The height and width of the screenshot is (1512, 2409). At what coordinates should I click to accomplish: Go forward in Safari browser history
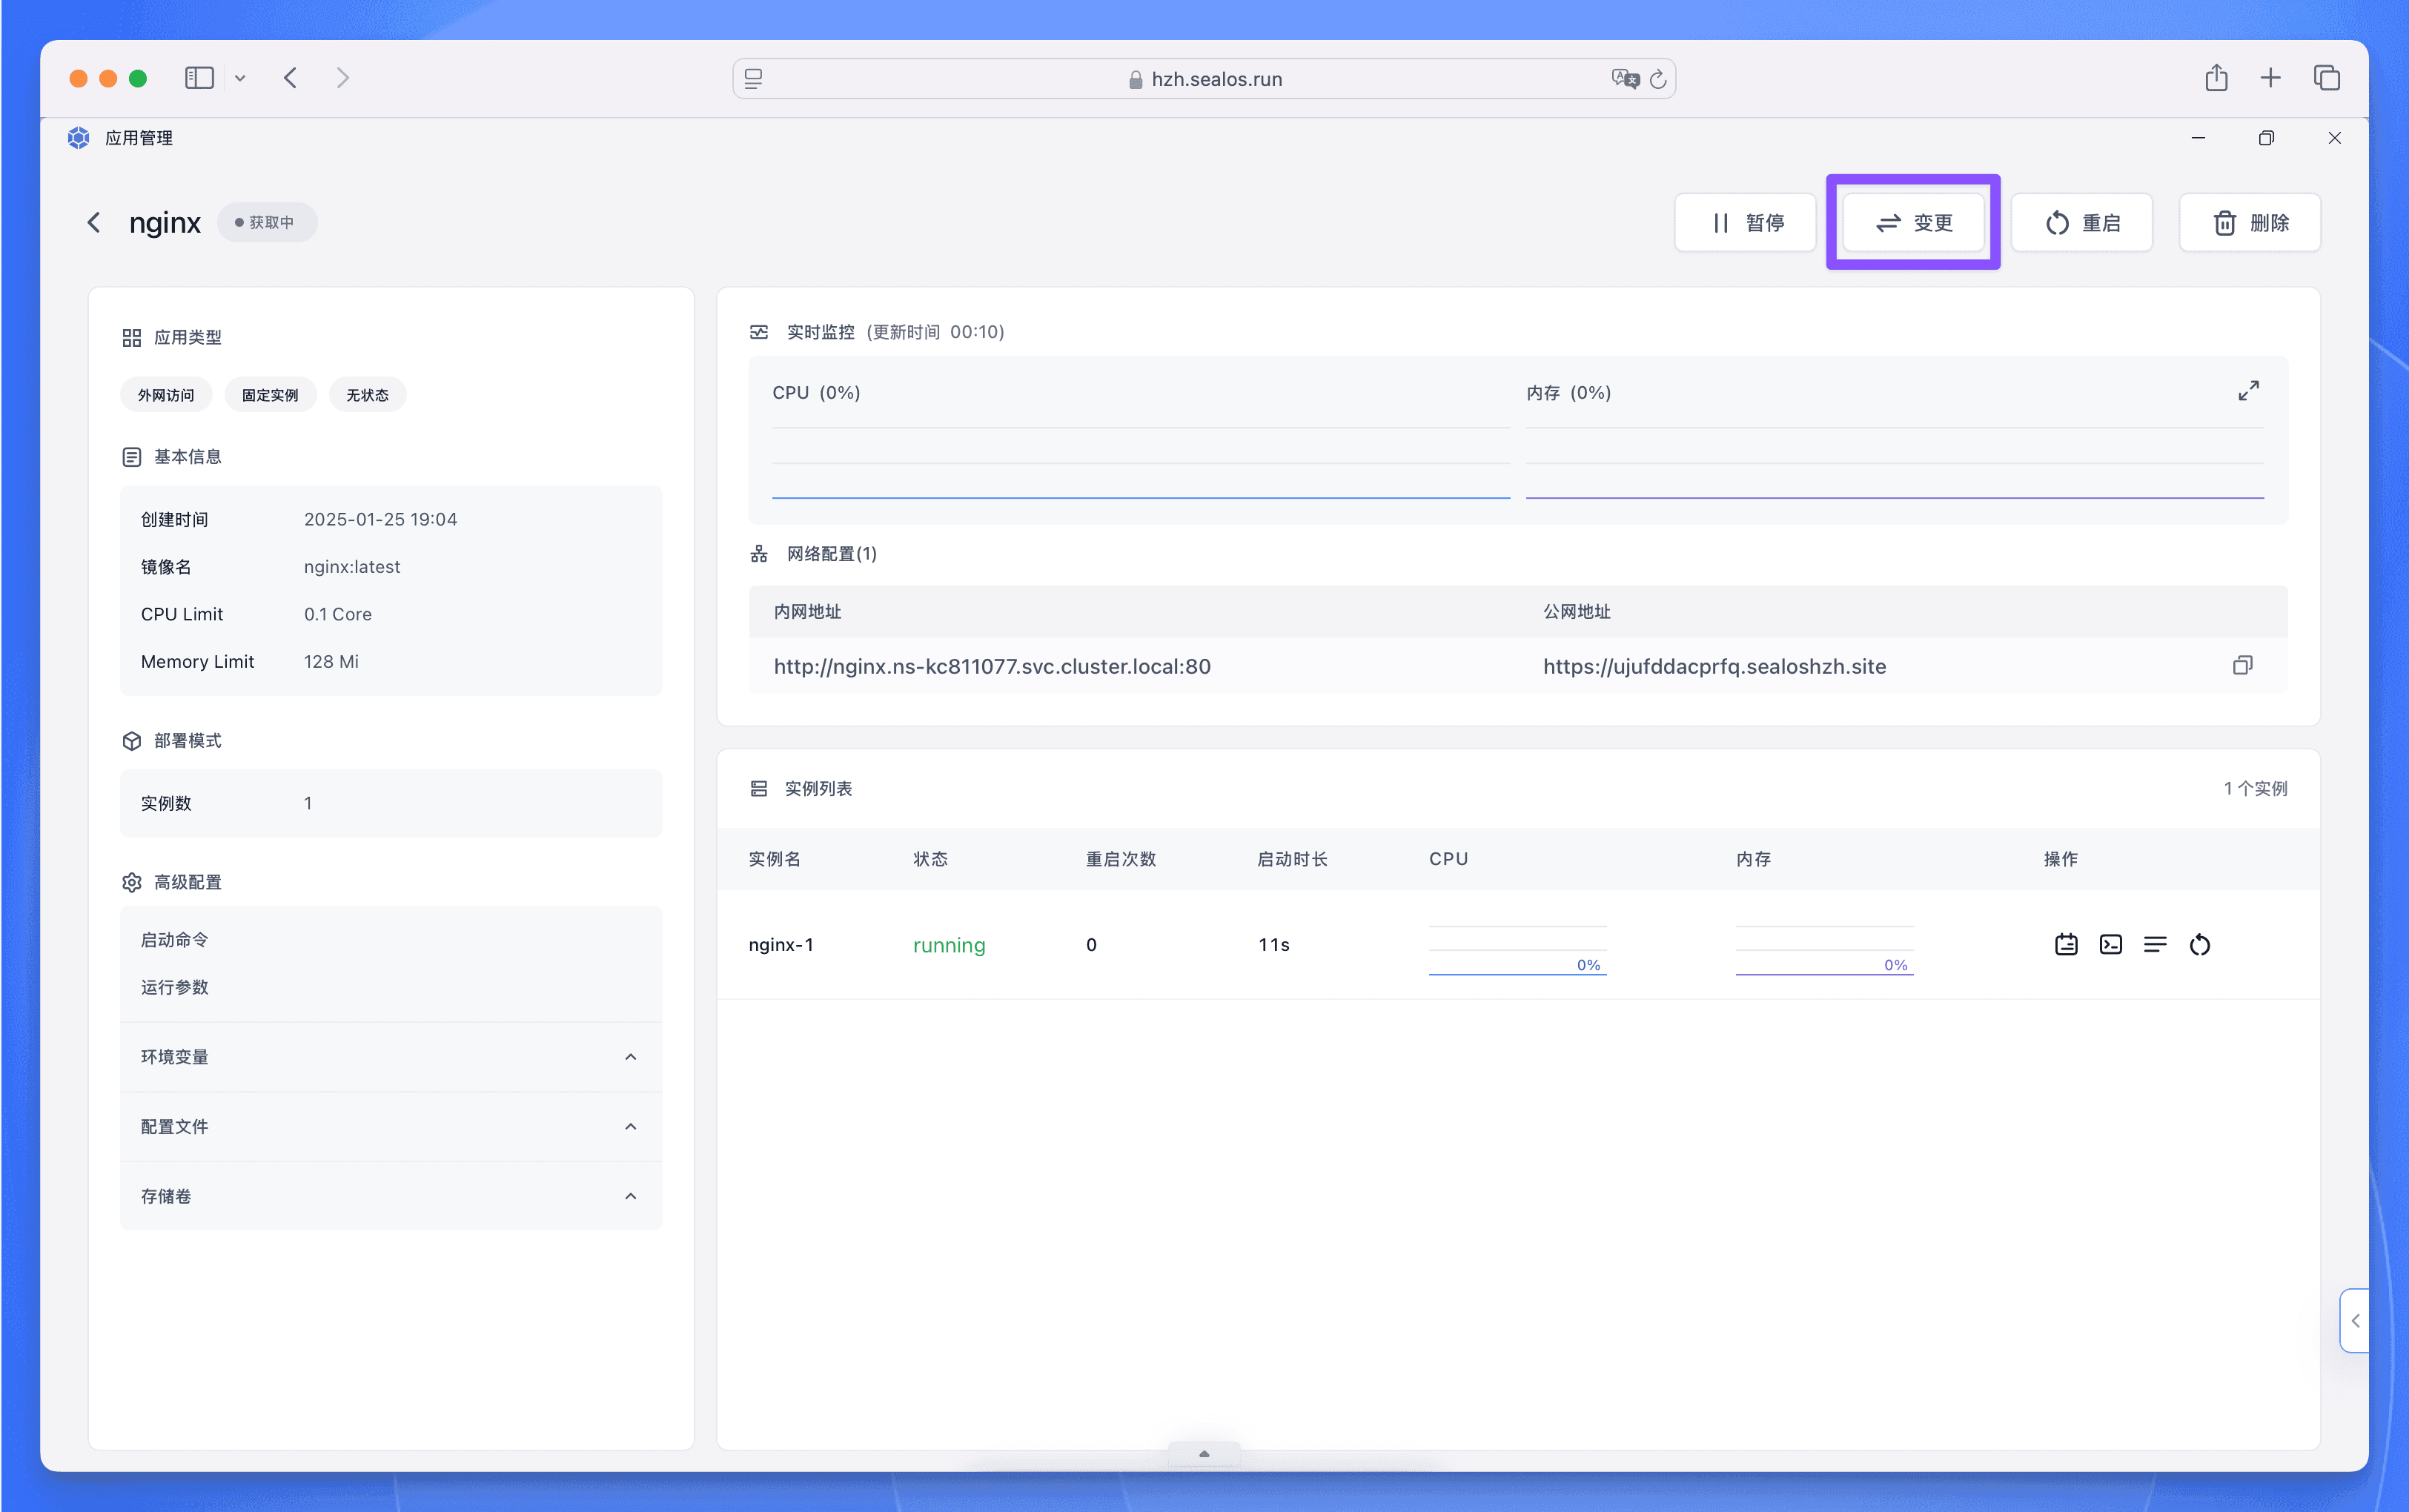343,78
